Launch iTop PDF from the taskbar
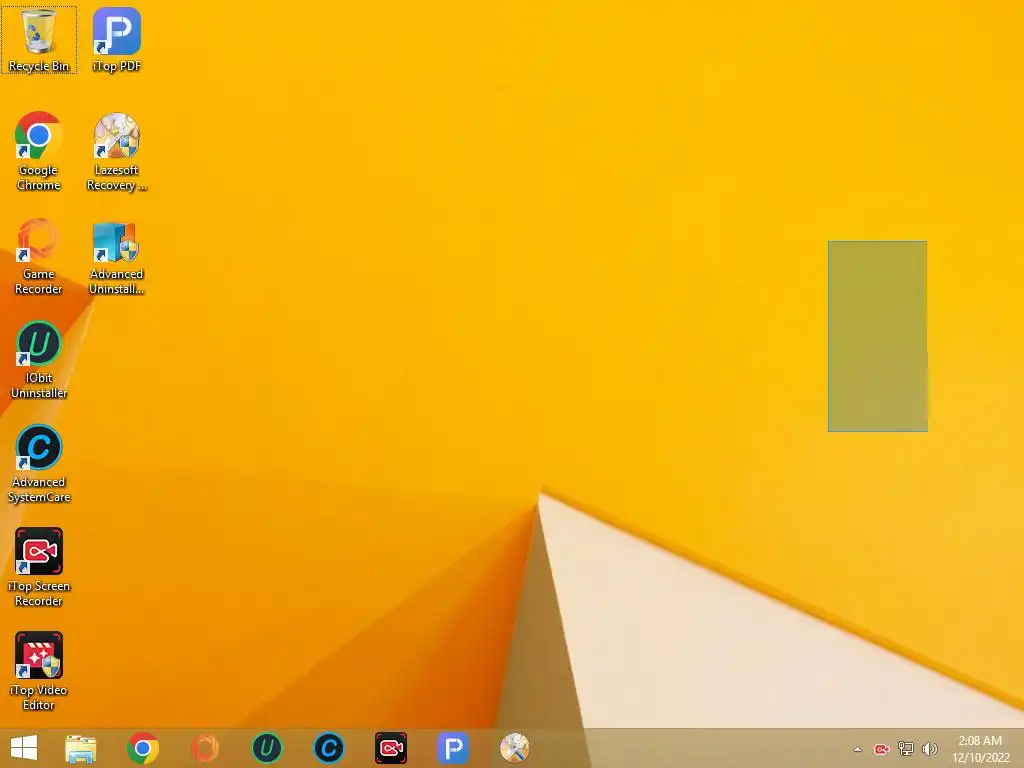The height and width of the screenshot is (768, 1024). click(453, 748)
